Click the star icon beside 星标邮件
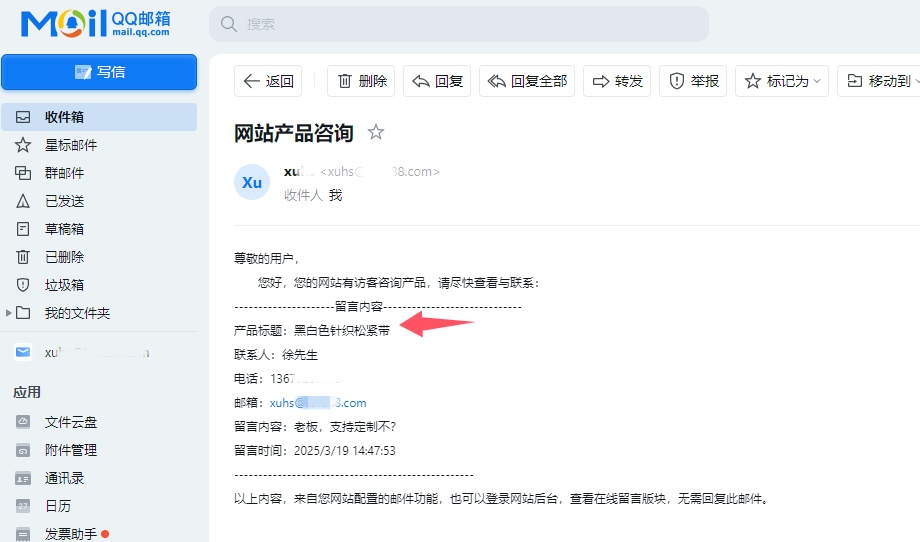920x542 pixels. [23, 145]
